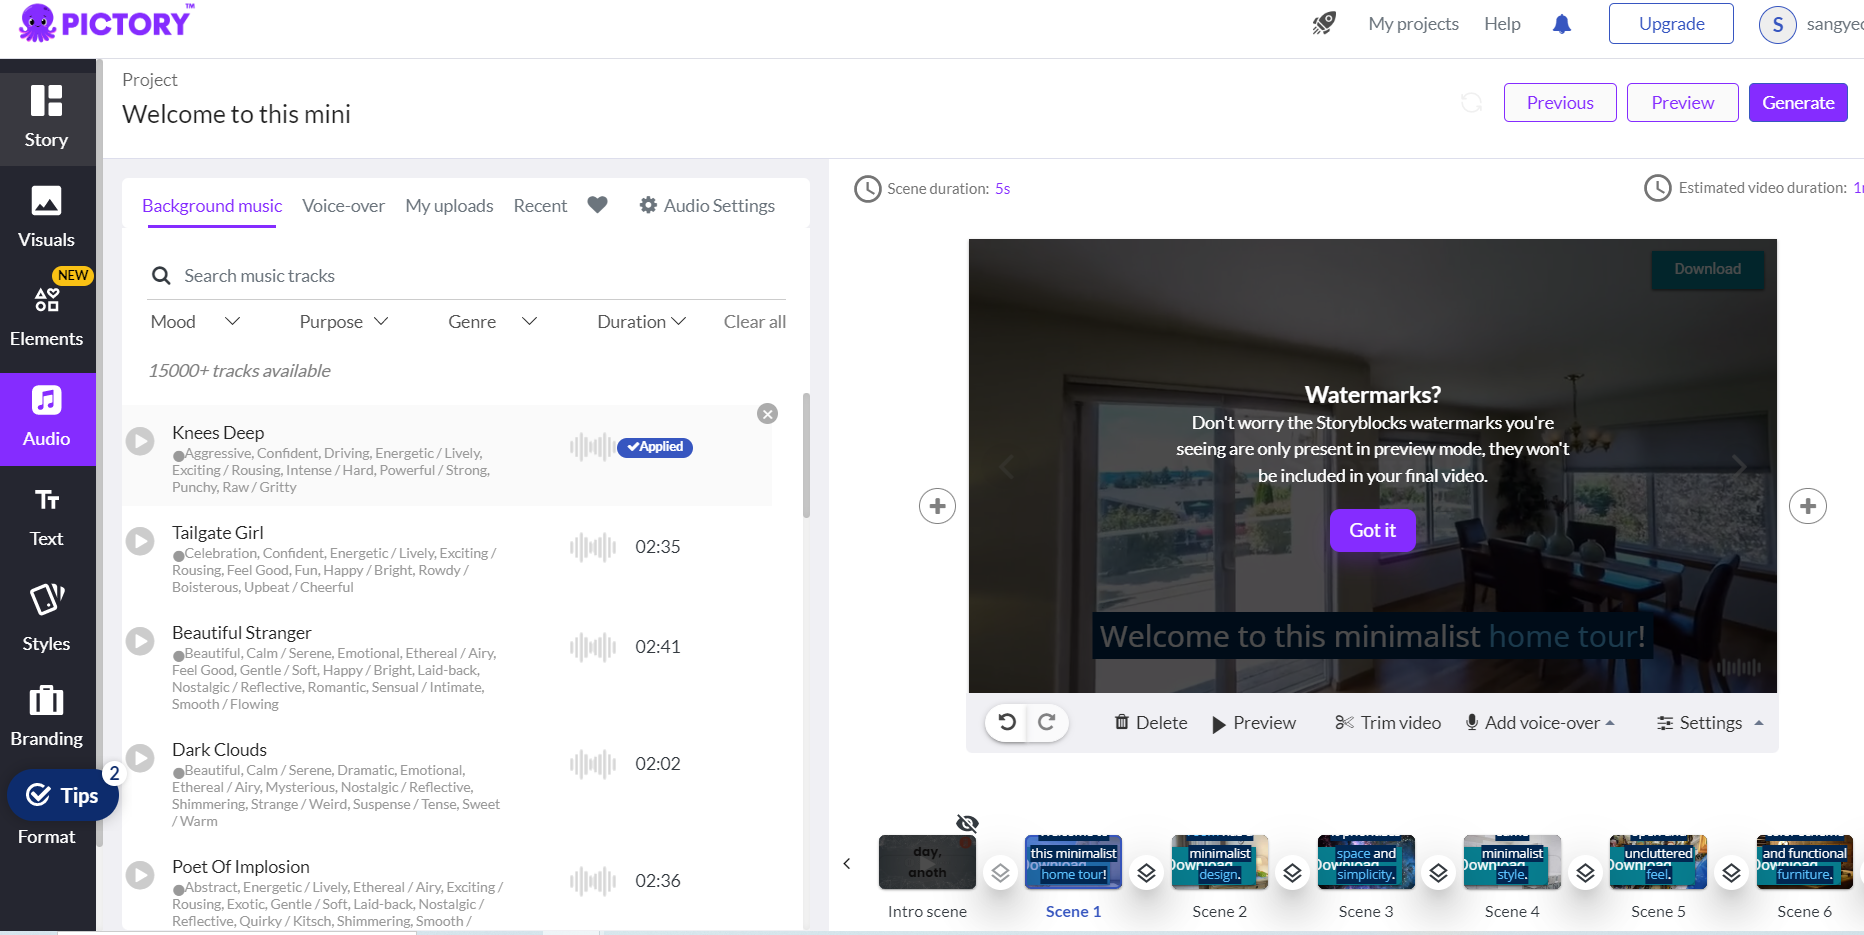Play the Poet Of Implosion track
The width and height of the screenshot is (1864, 935).
140,875
